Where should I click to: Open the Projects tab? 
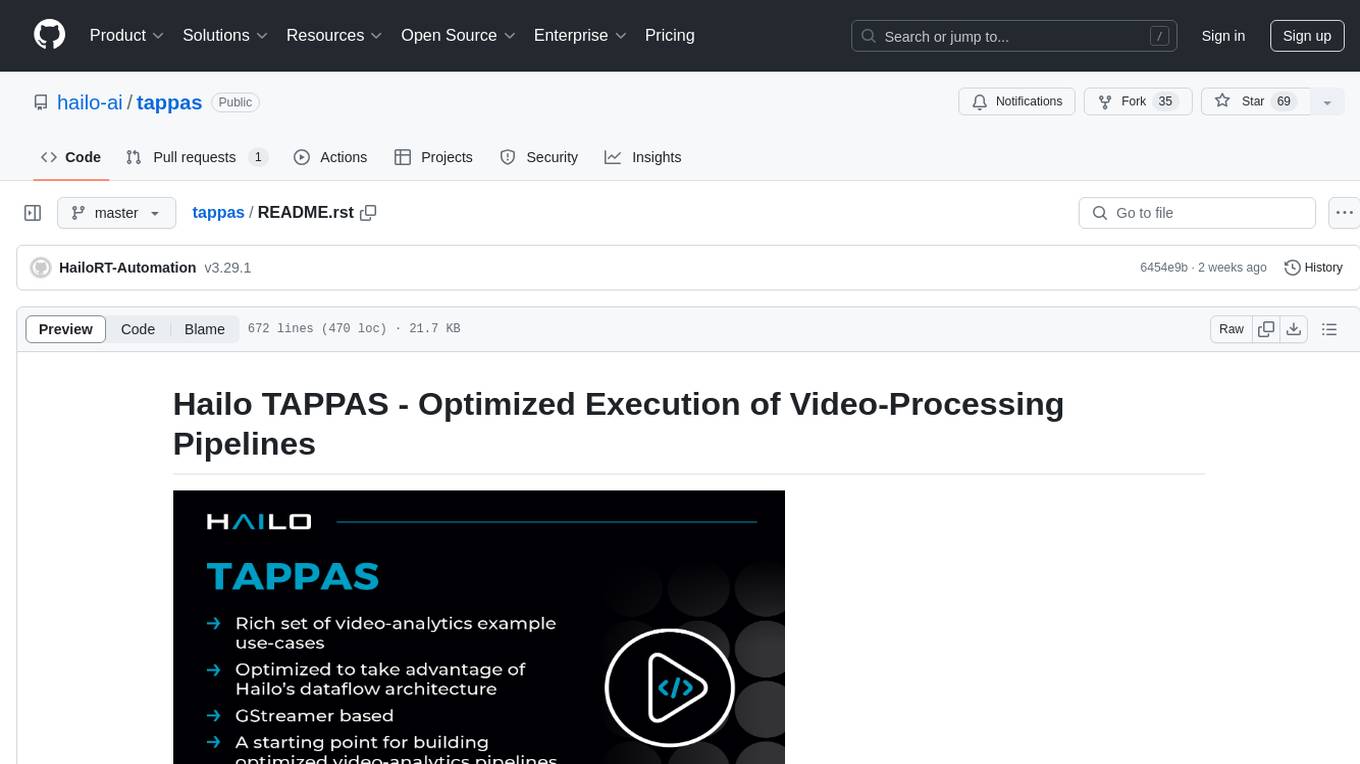point(434,157)
